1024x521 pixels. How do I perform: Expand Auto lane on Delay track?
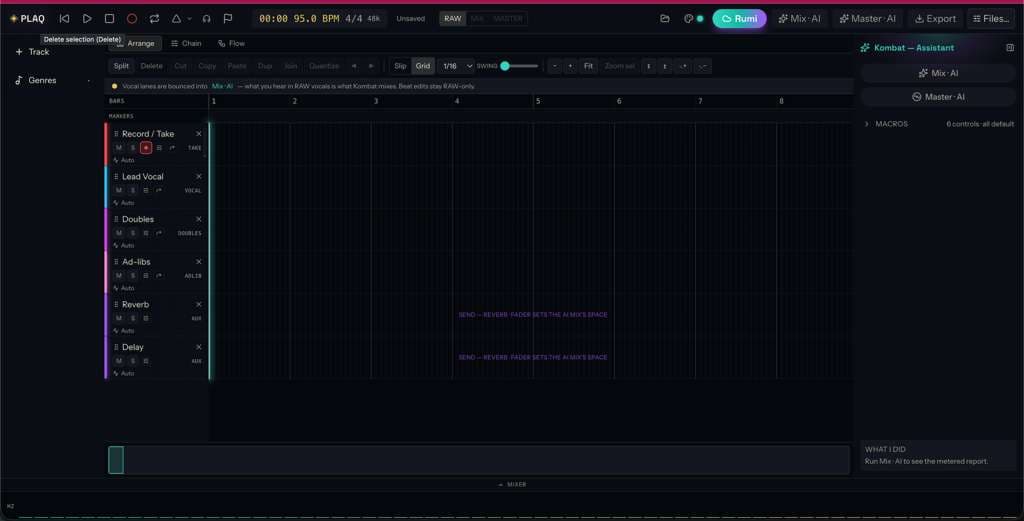pos(124,373)
